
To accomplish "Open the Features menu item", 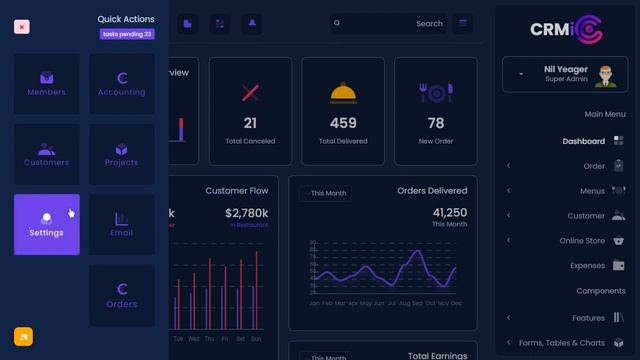I will [588, 318].
